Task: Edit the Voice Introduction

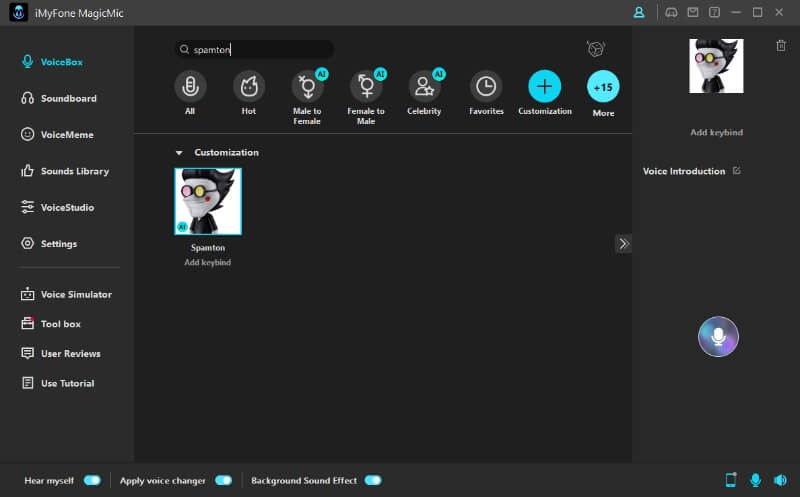Action: [x=736, y=170]
